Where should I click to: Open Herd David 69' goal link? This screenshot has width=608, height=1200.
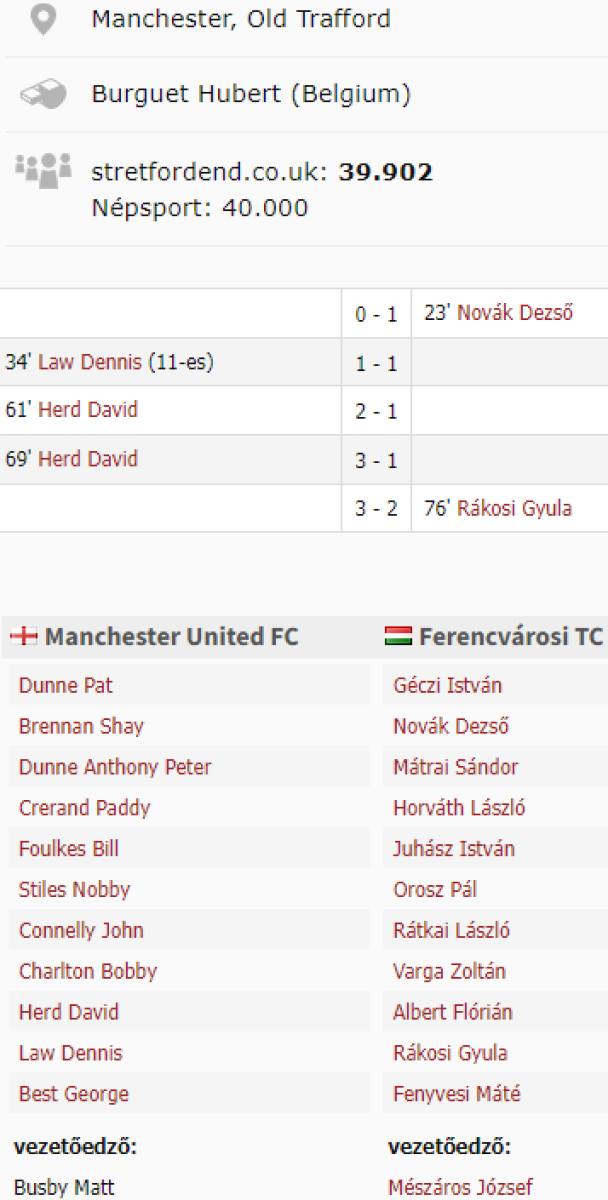[88, 459]
